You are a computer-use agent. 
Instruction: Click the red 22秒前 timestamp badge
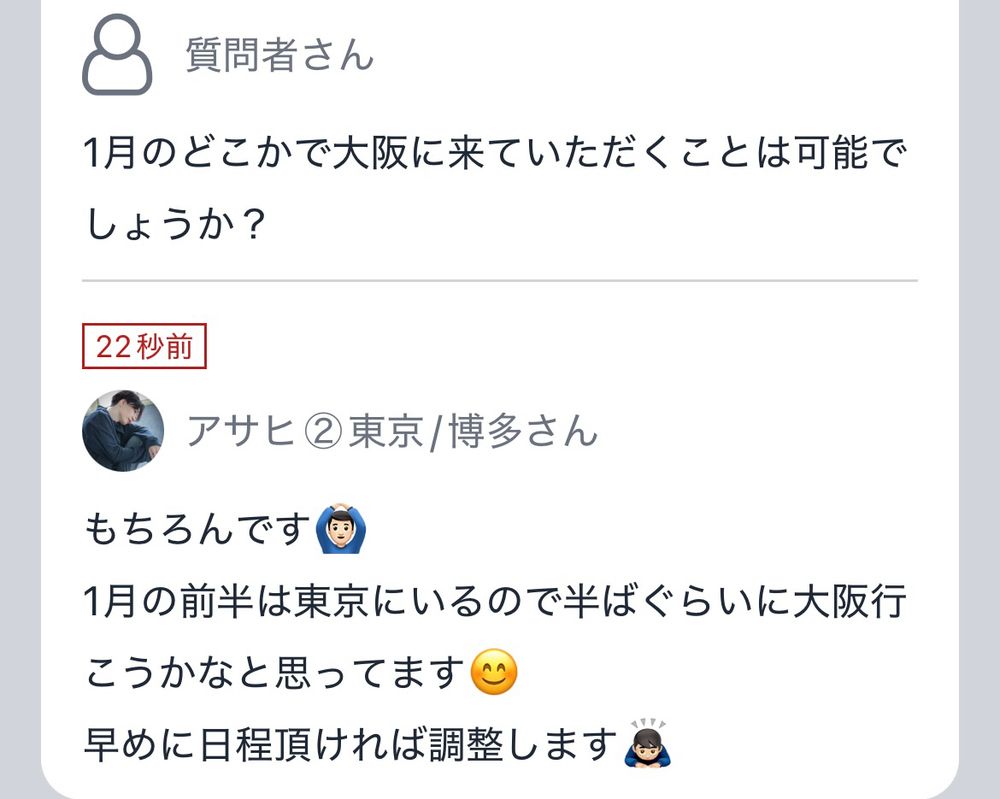[x=144, y=346]
